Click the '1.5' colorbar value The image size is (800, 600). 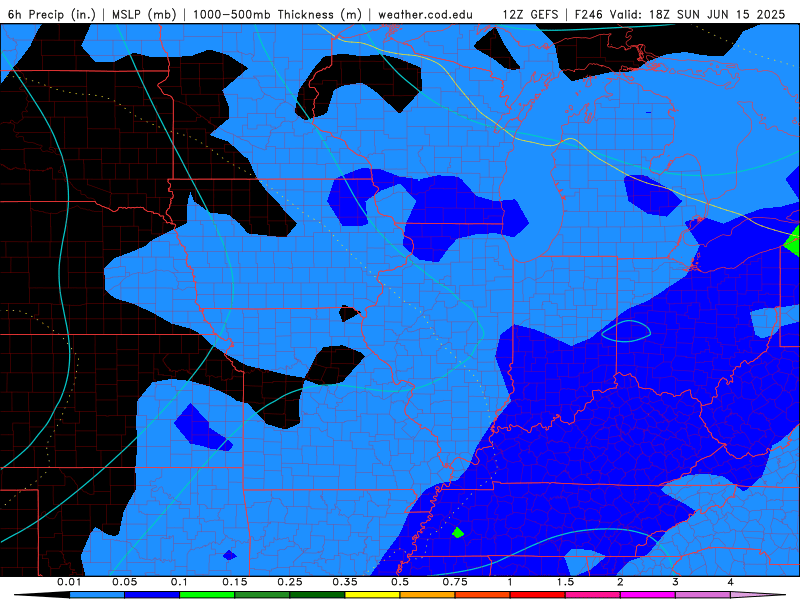point(565,582)
